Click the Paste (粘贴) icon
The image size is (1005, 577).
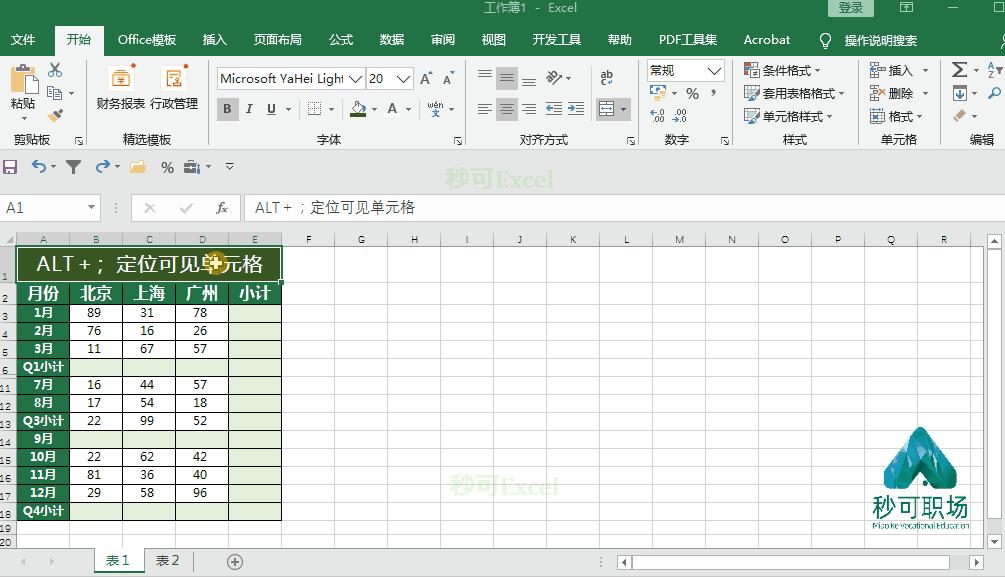pos(22,85)
